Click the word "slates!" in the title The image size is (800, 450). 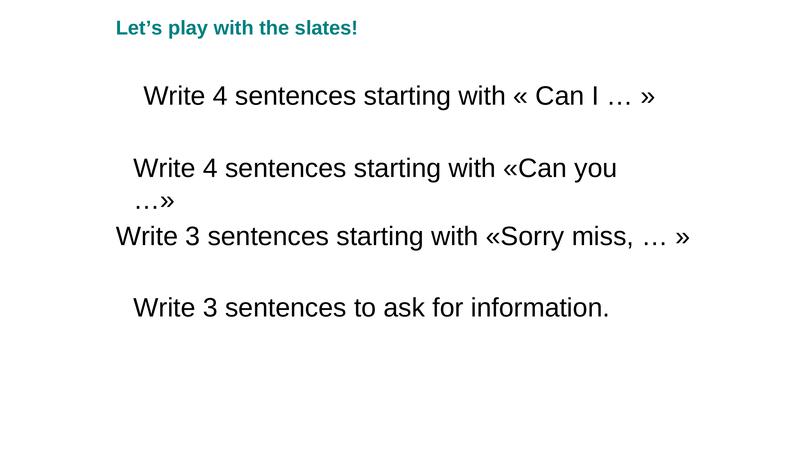[x=324, y=28]
